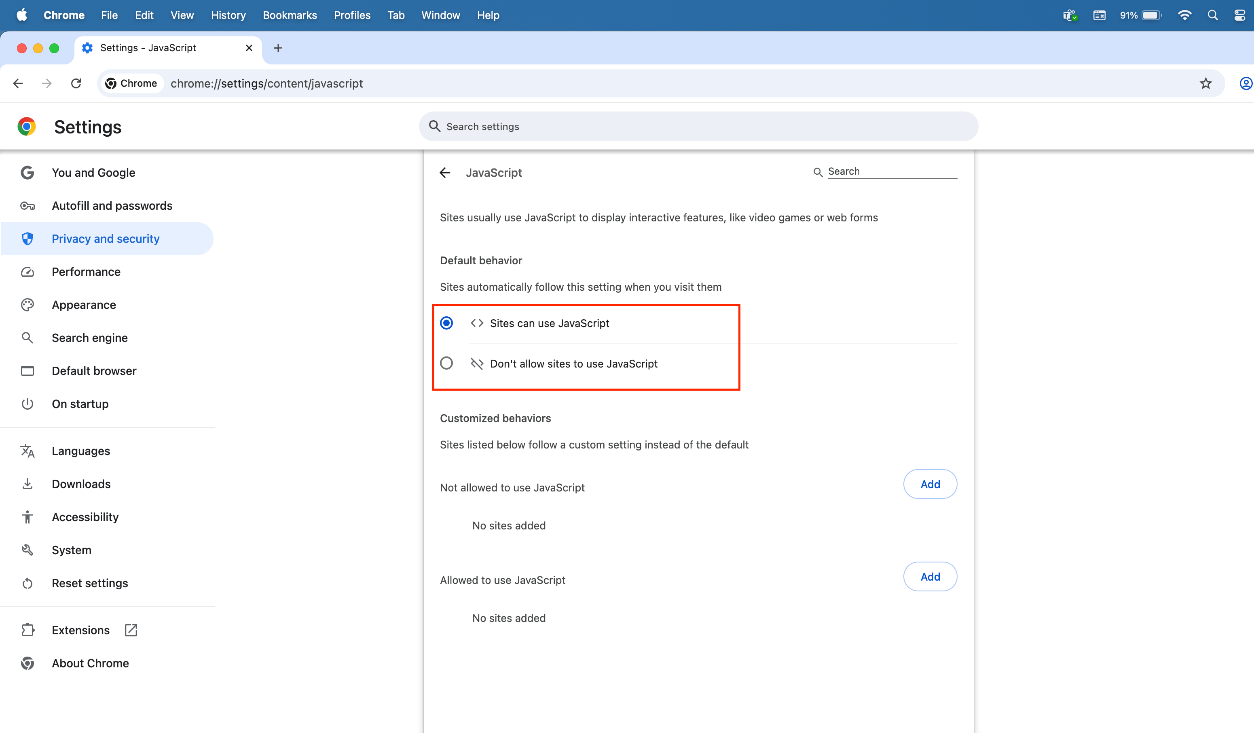
Task: Click the Search settings field
Action: click(x=698, y=127)
